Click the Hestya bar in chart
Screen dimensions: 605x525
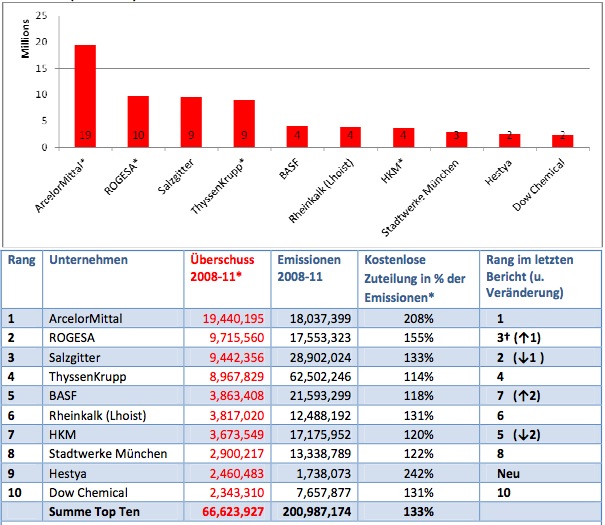[509, 140]
